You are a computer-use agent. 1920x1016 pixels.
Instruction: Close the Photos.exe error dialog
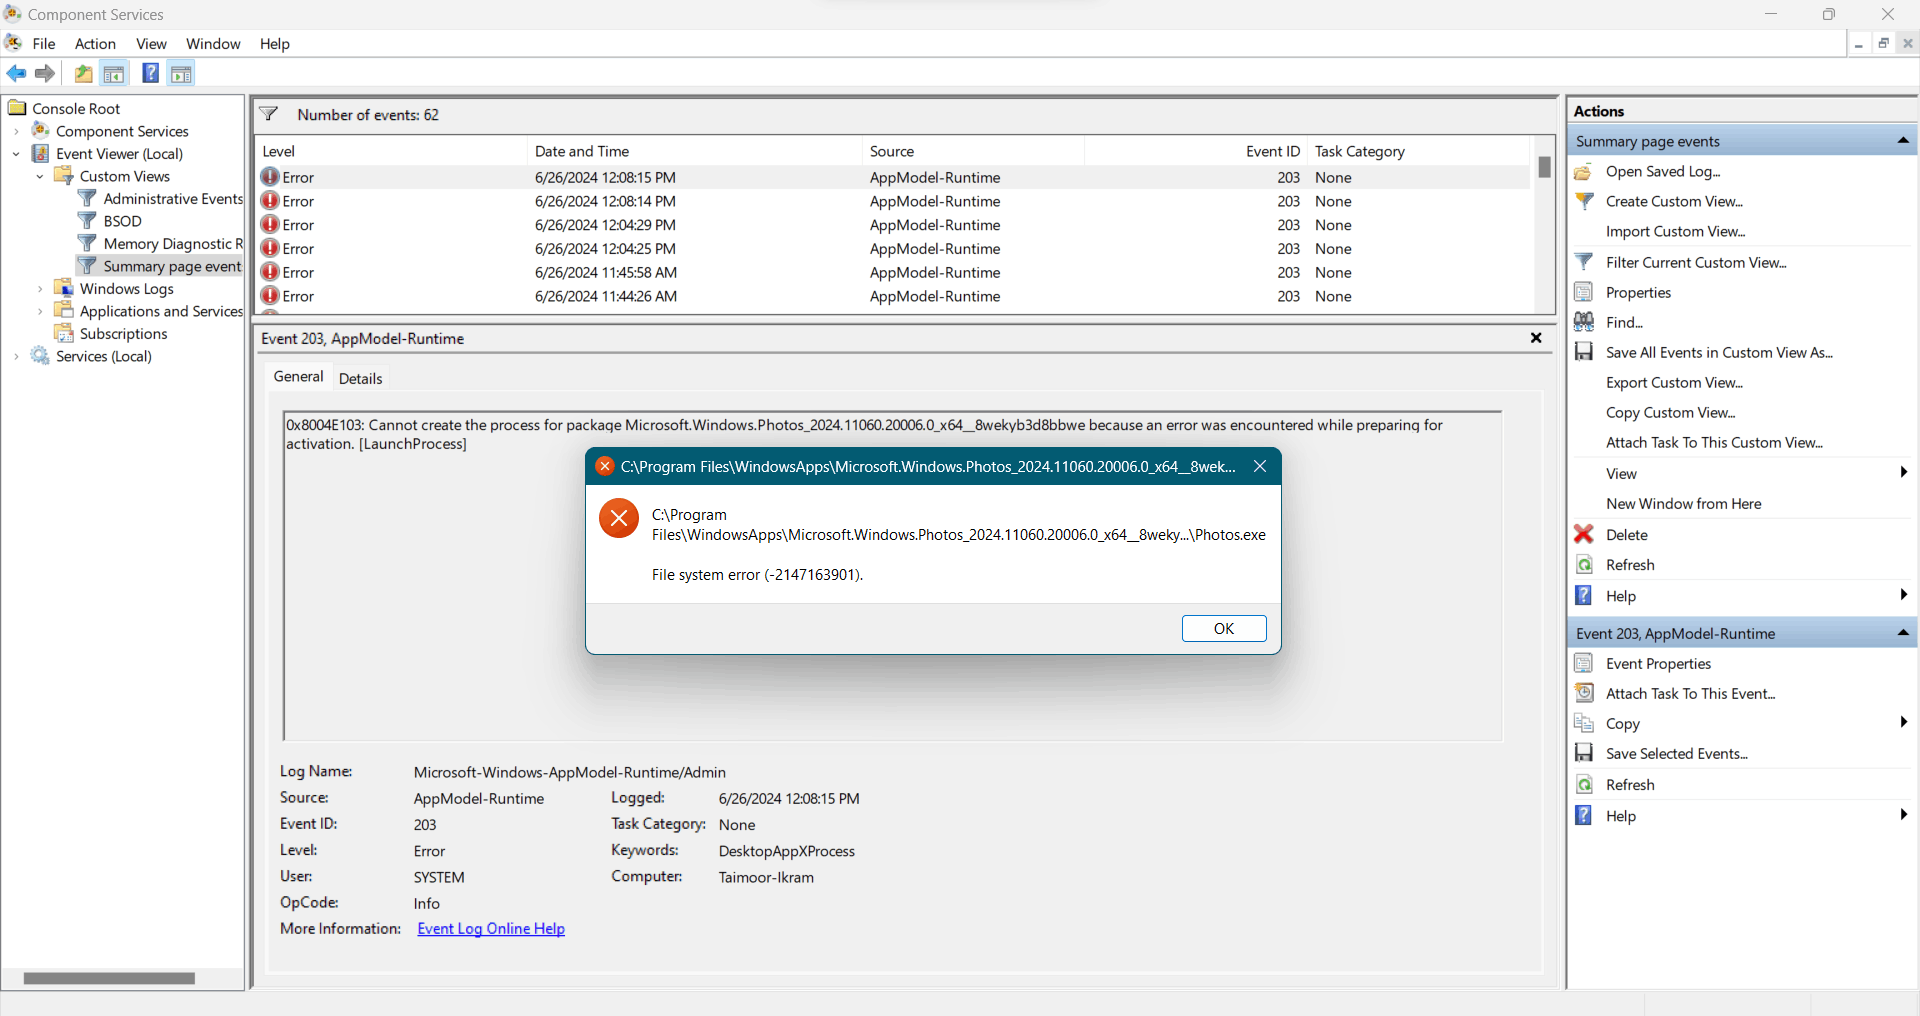click(1260, 466)
